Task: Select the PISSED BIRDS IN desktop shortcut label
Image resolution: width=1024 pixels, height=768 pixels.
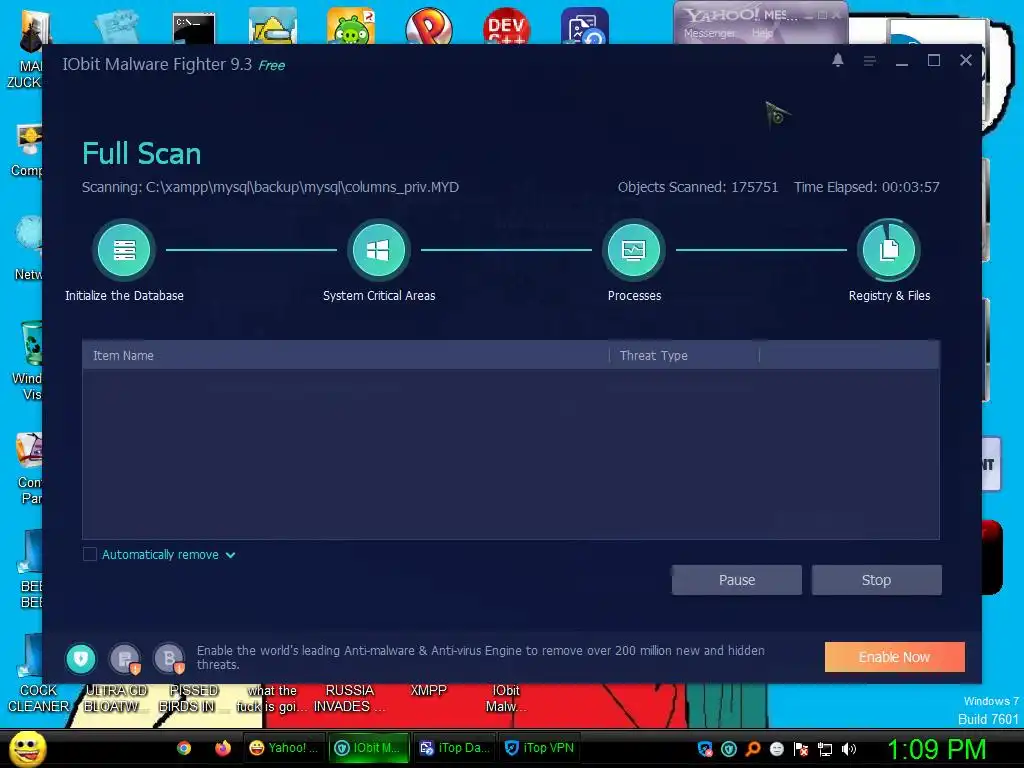Action: pos(193,698)
